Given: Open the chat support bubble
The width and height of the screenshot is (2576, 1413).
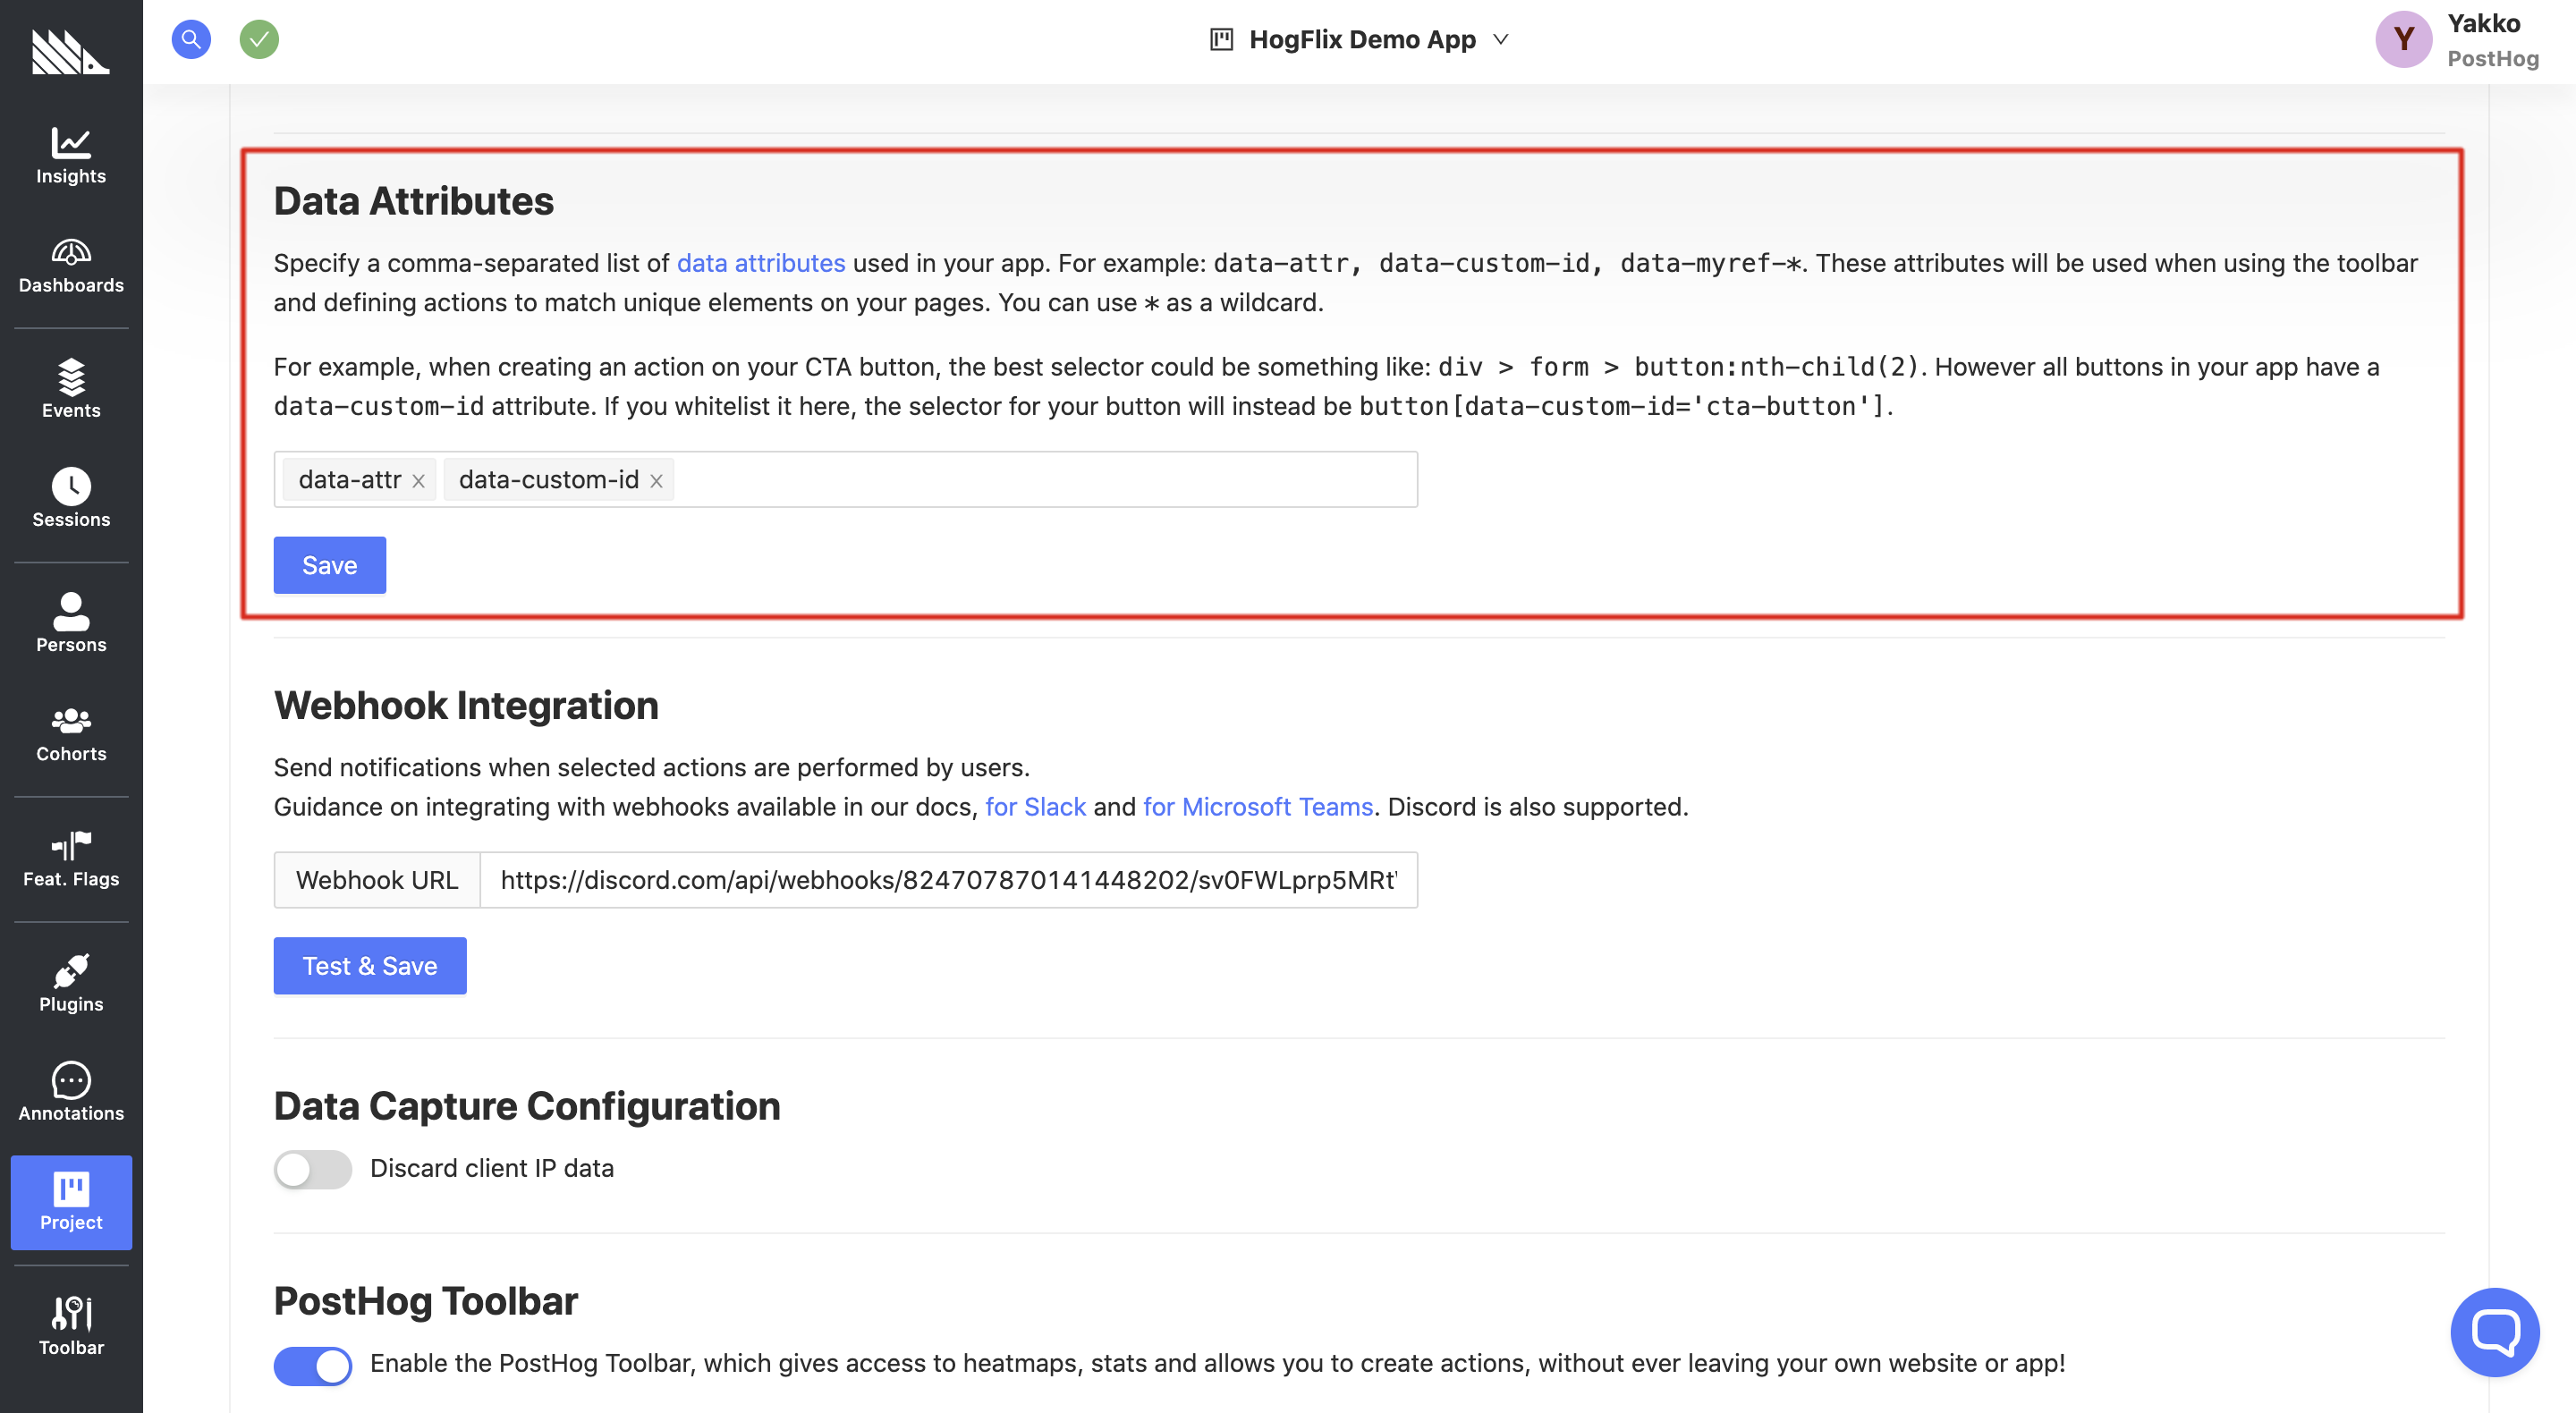Looking at the screenshot, I should (x=2494, y=1332).
